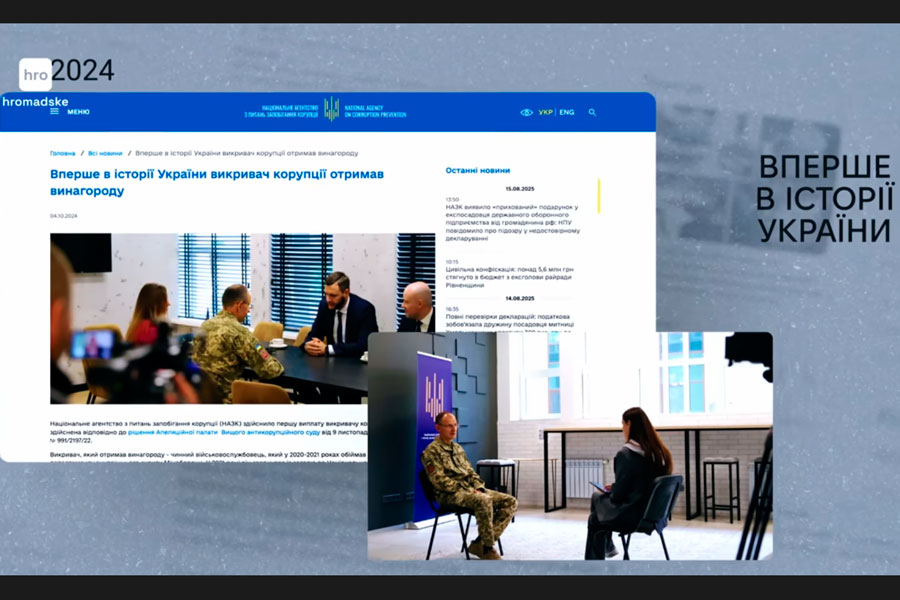The width and height of the screenshot is (900, 600).
Task: Click the interview photo with soldier
Action: (570, 446)
